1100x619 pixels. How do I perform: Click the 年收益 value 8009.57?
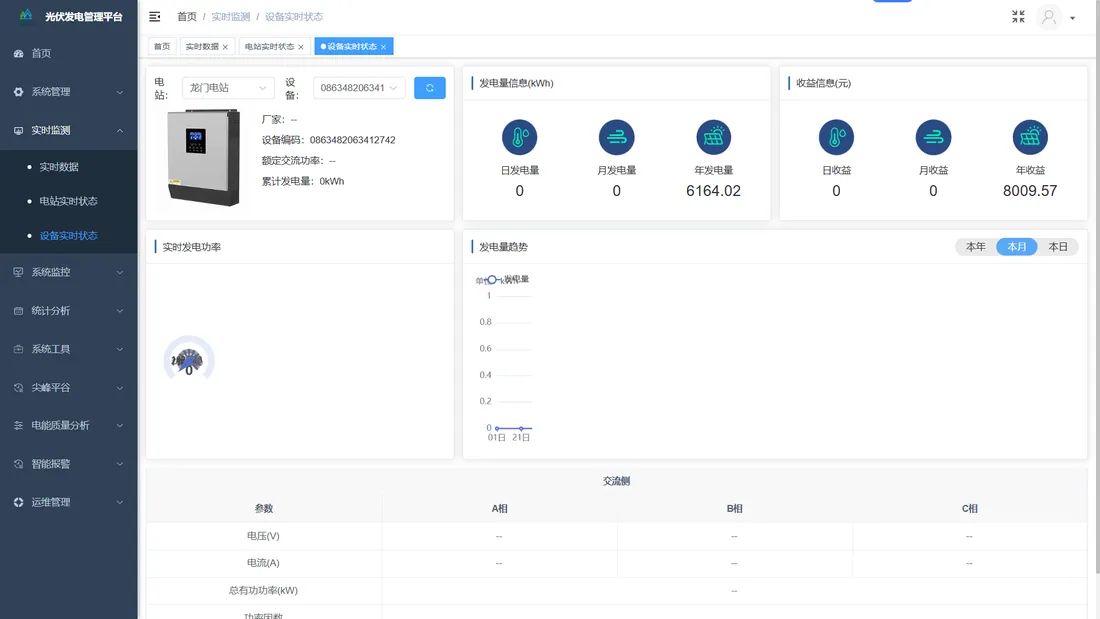[1030, 191]
